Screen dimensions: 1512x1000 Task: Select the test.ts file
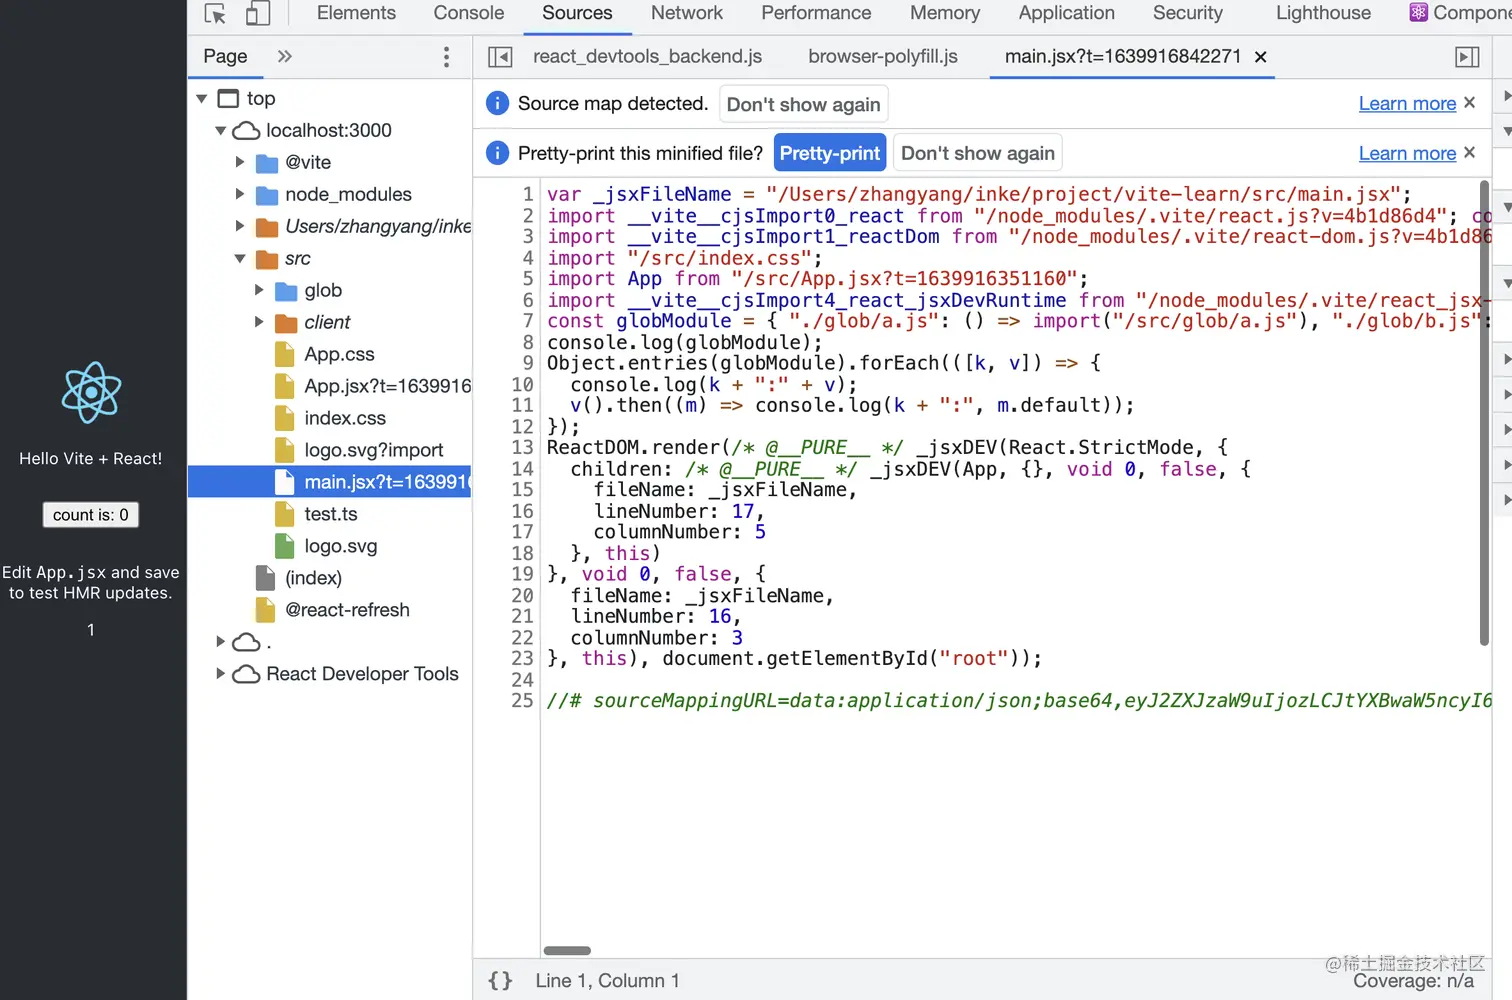(x=331, y=514)
